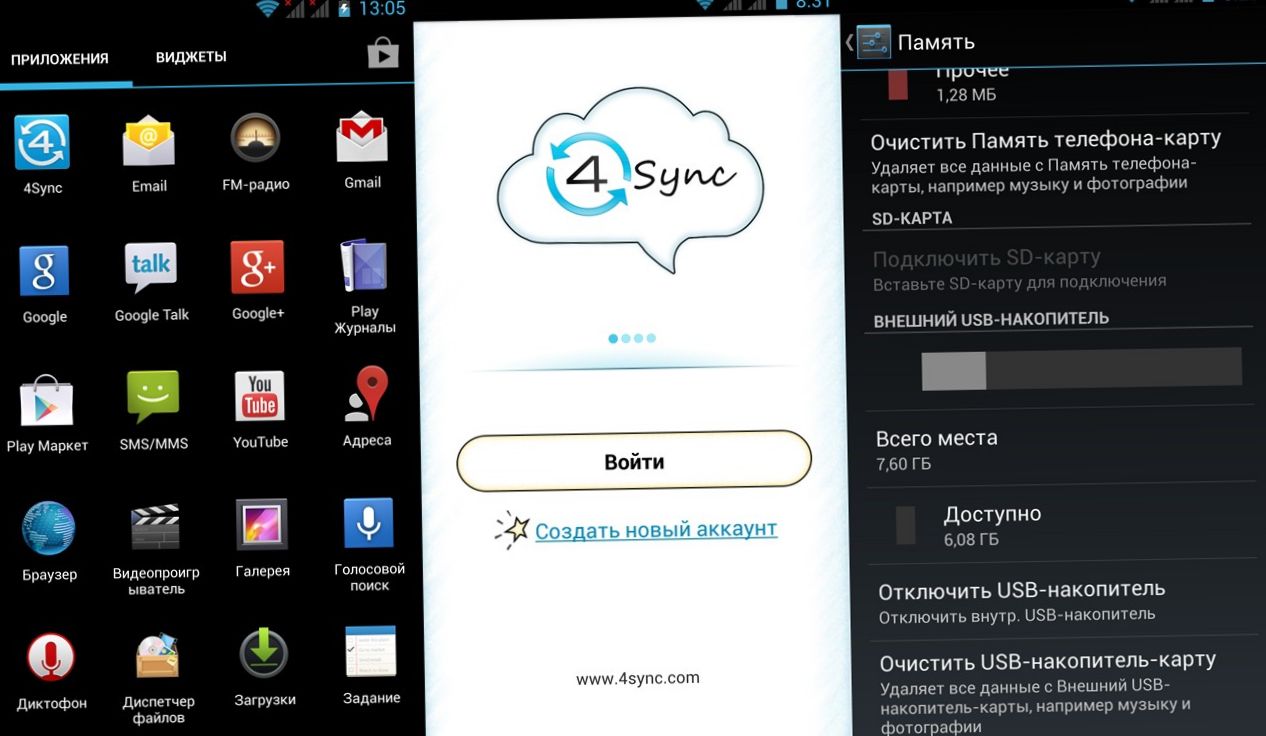Viewport: 1266px width, 736px height.
Task: Click the red Прочее color swatch
Action: pyautogui.click(x=898, y=84)
